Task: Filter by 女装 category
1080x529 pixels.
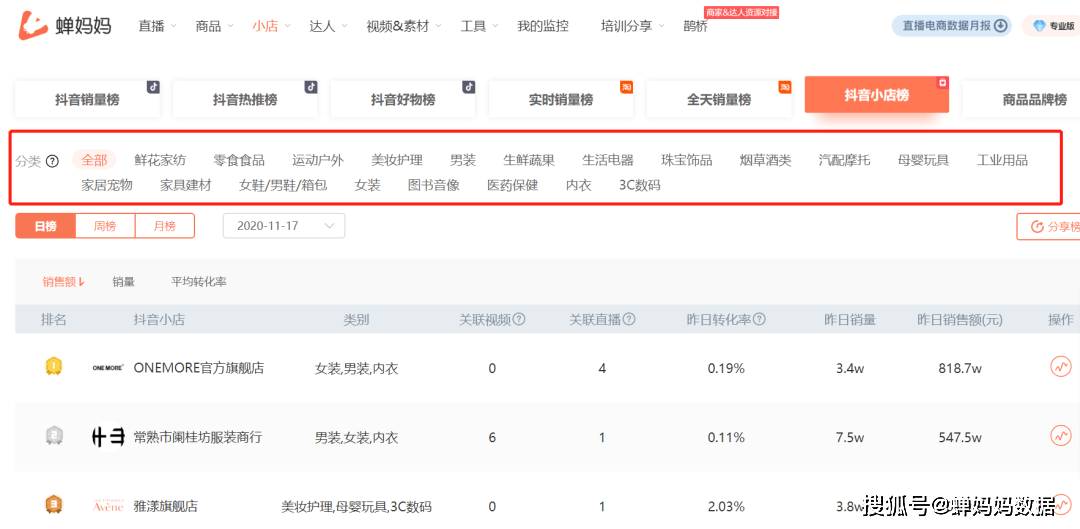Action: point(368,185)
